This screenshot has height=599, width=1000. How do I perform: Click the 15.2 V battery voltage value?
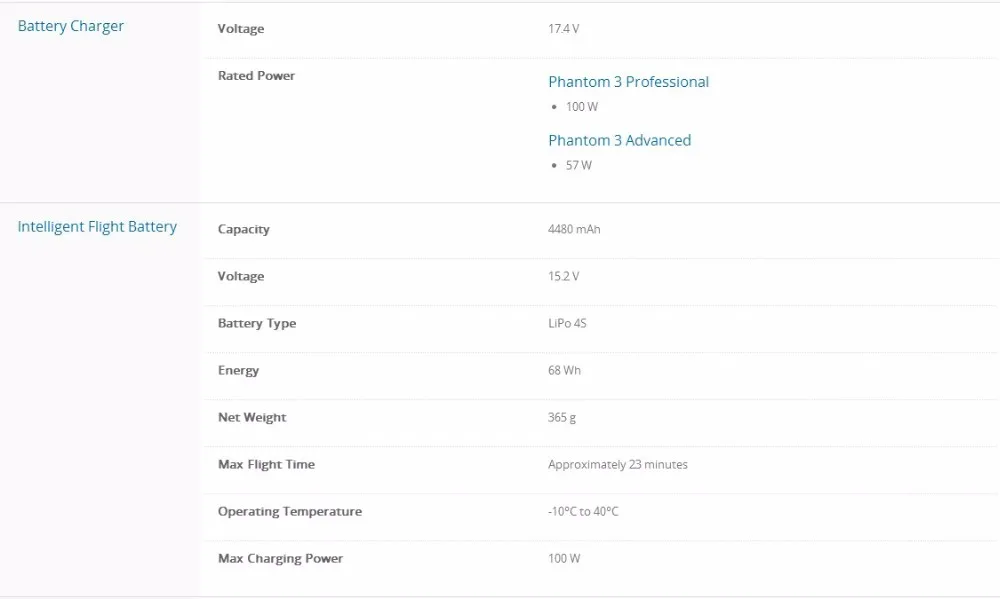click(x=563, y=276)
